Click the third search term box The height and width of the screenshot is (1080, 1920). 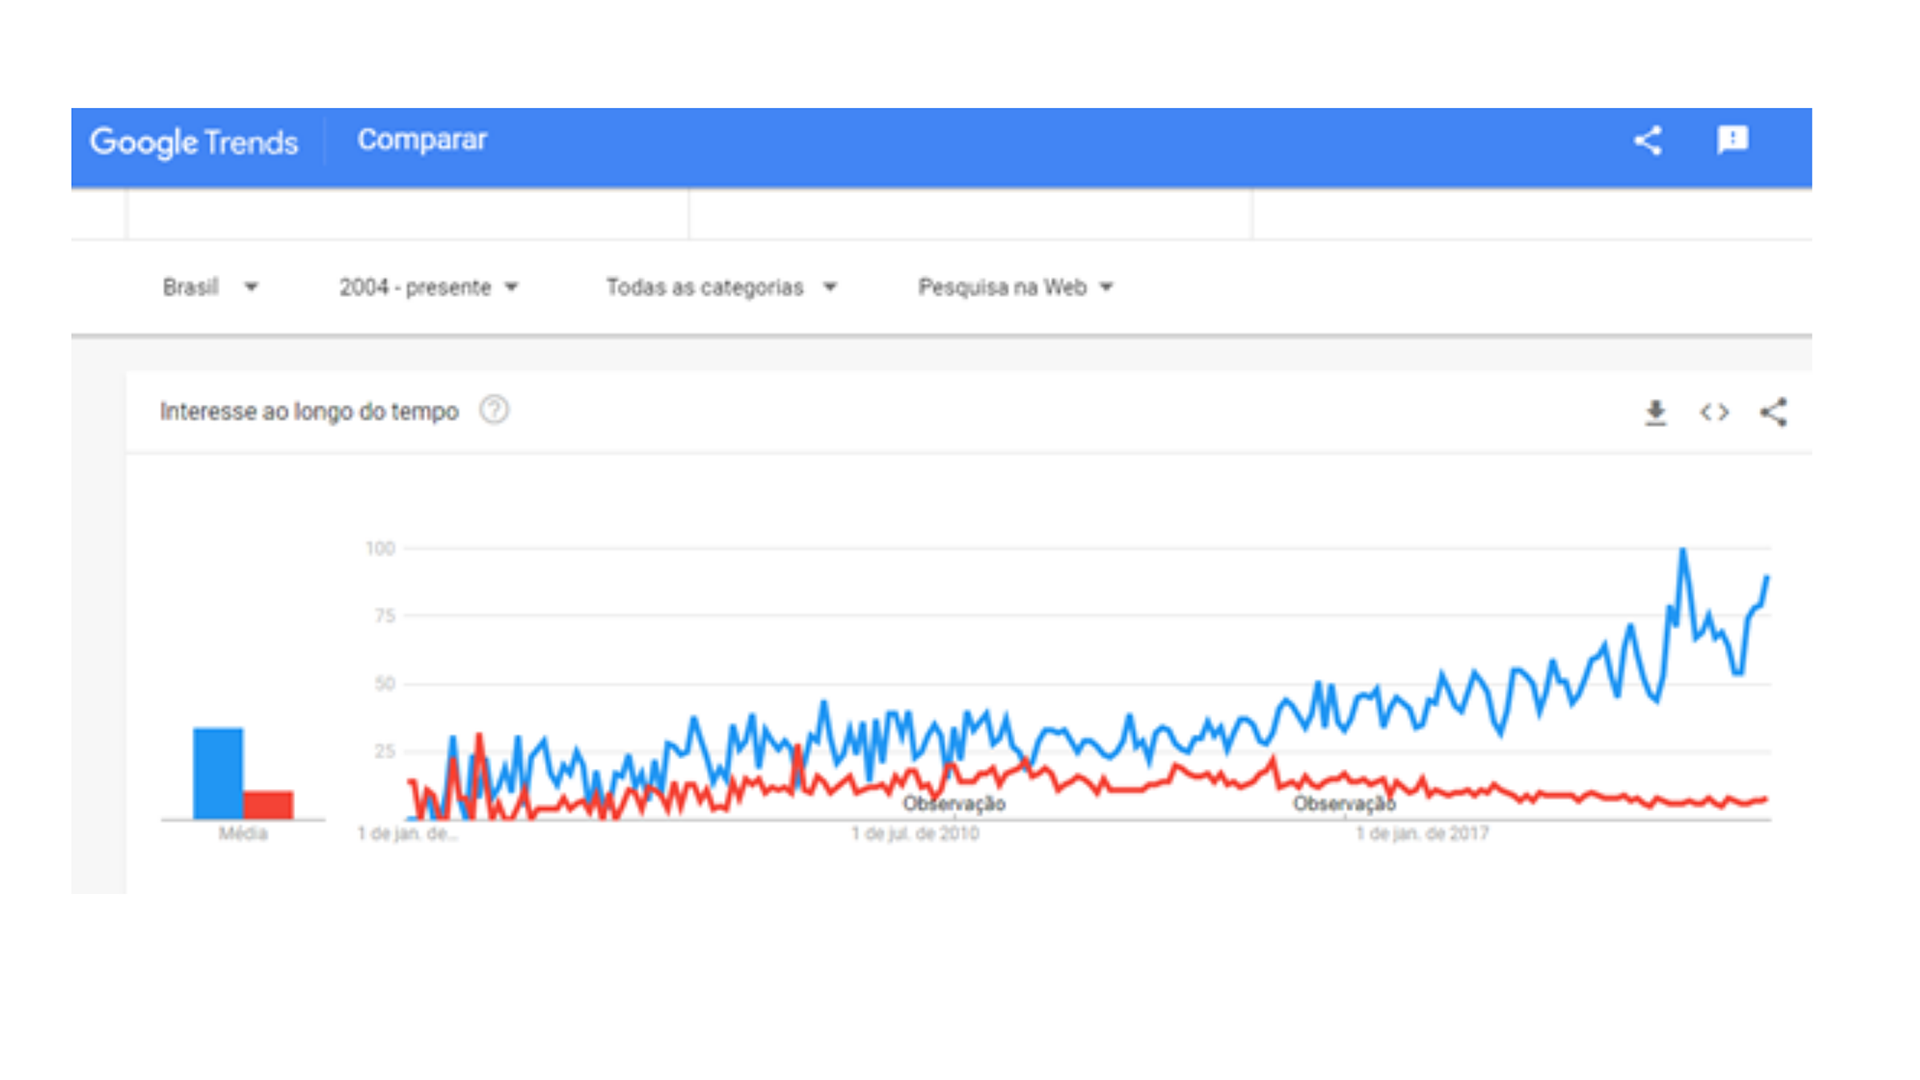click(1530, 214)
